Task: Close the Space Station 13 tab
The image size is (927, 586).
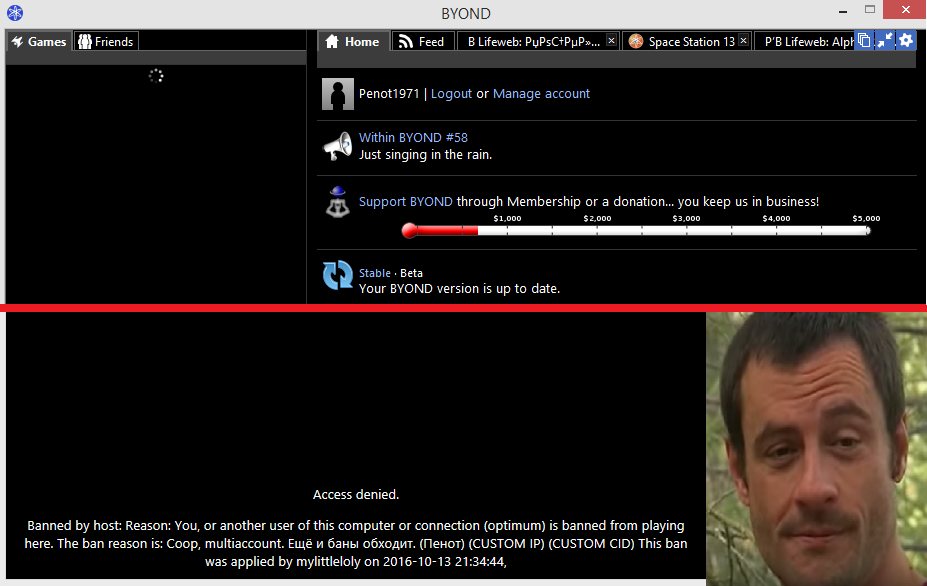Action: tap(744, 40)
